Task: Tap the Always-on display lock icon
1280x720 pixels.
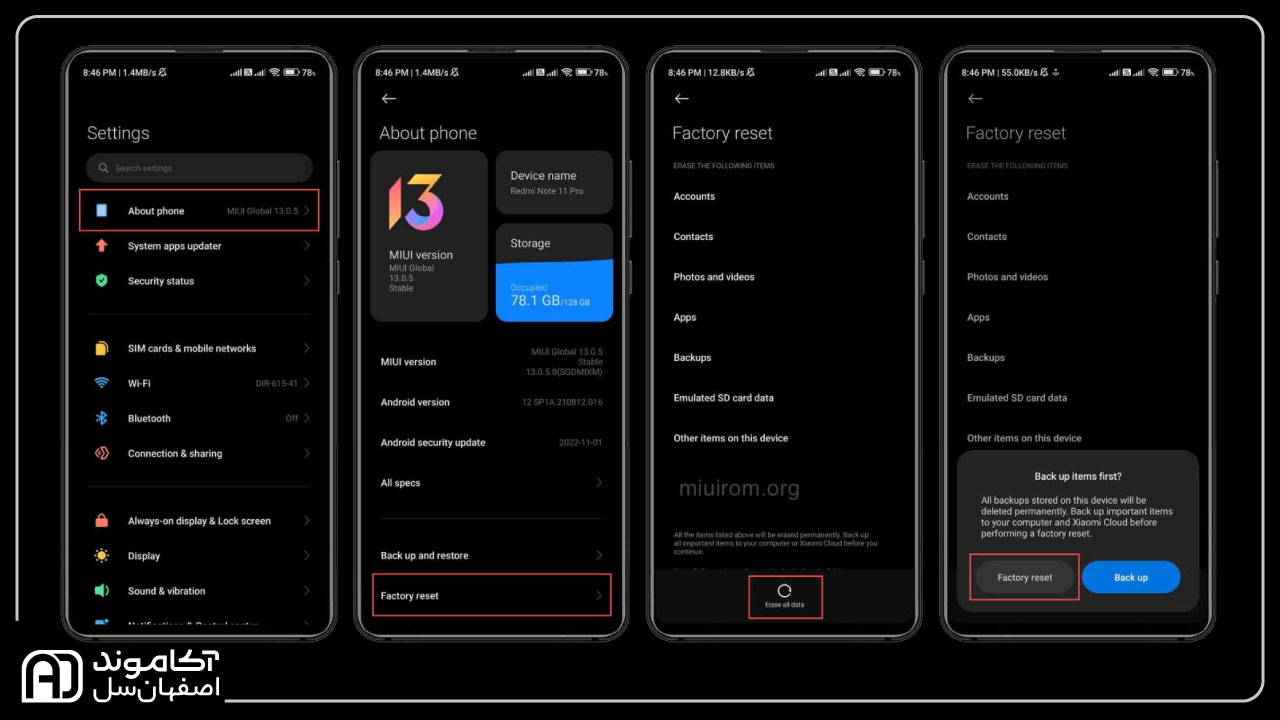Action: coord(101,521)
